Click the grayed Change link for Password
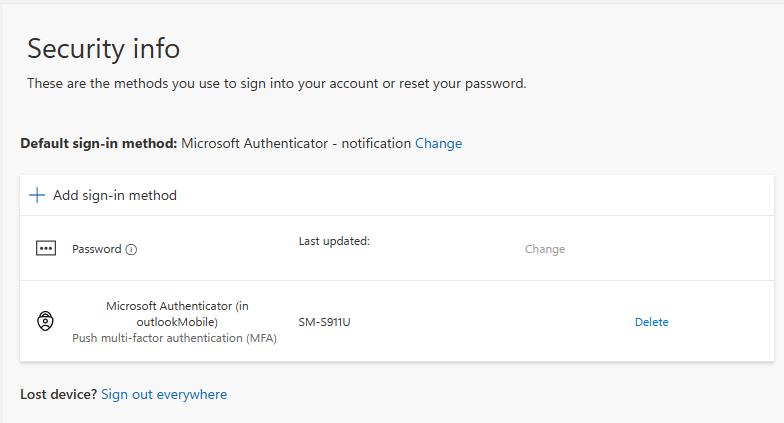 [545, 249]
